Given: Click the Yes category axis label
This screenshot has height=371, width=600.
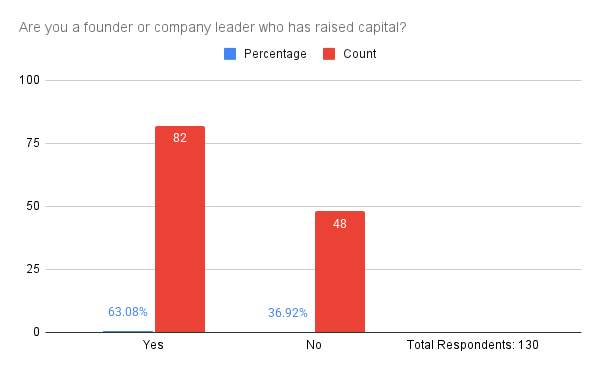Looking at the screenshot, I should [153, 345].
